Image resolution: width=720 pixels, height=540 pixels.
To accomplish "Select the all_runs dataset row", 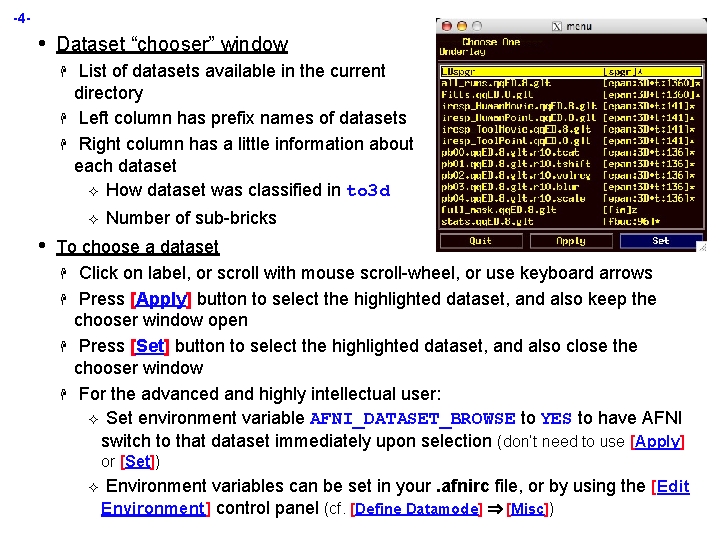I will click(x=571, y=83).
